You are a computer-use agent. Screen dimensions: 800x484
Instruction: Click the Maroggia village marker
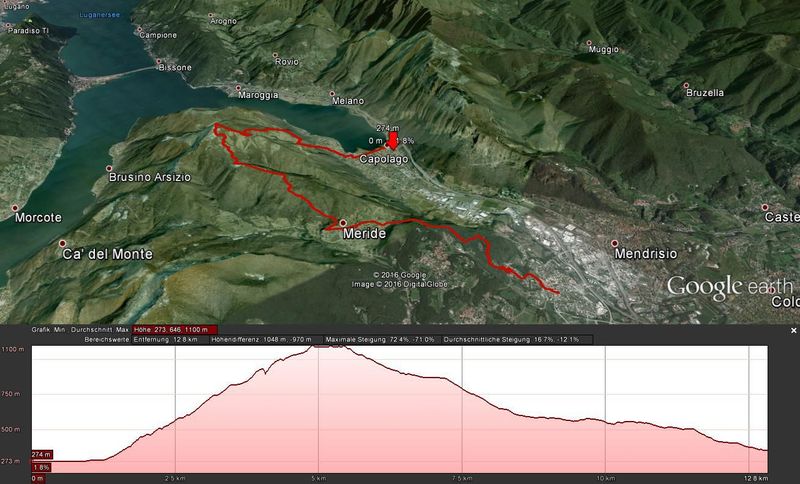pos(238,88)
